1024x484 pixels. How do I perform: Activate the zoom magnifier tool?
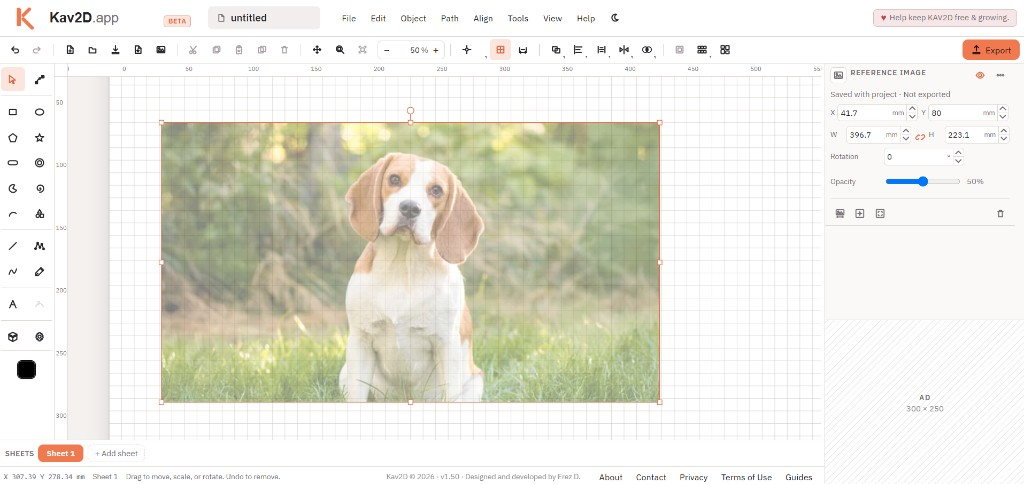[x=340, y=50]
